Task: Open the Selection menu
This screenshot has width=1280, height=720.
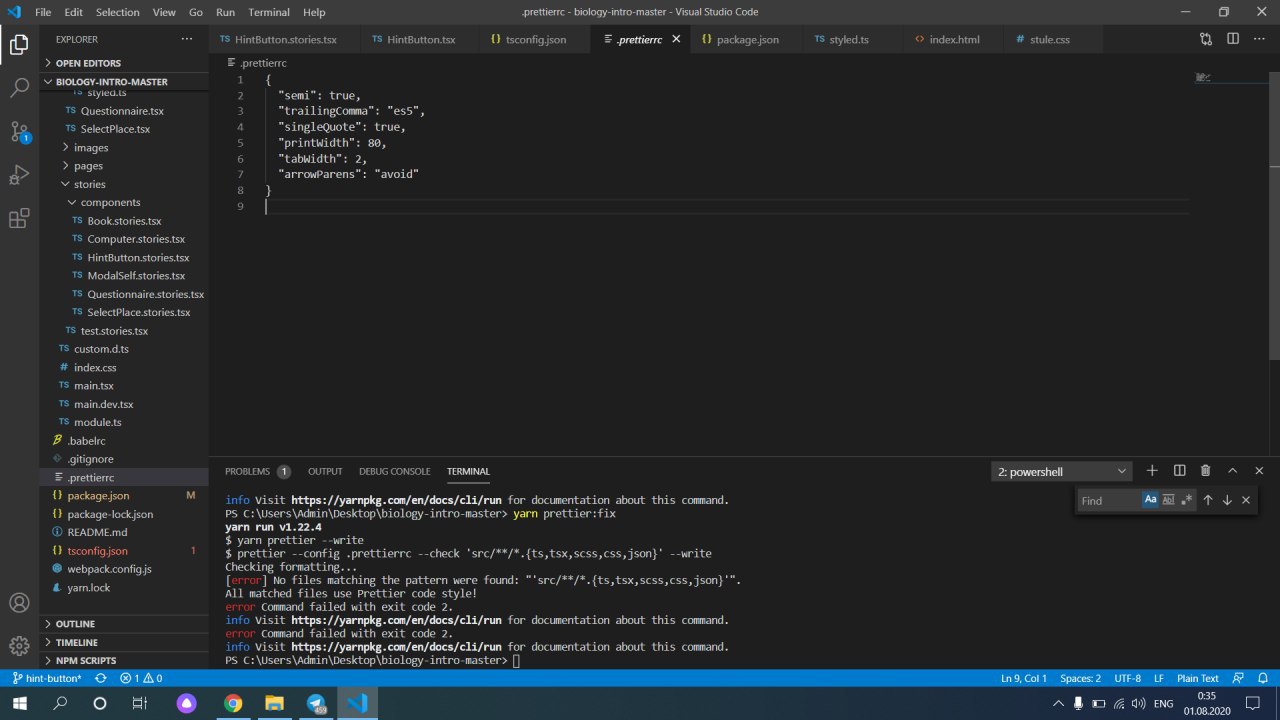Action: (x=117, y=12)
